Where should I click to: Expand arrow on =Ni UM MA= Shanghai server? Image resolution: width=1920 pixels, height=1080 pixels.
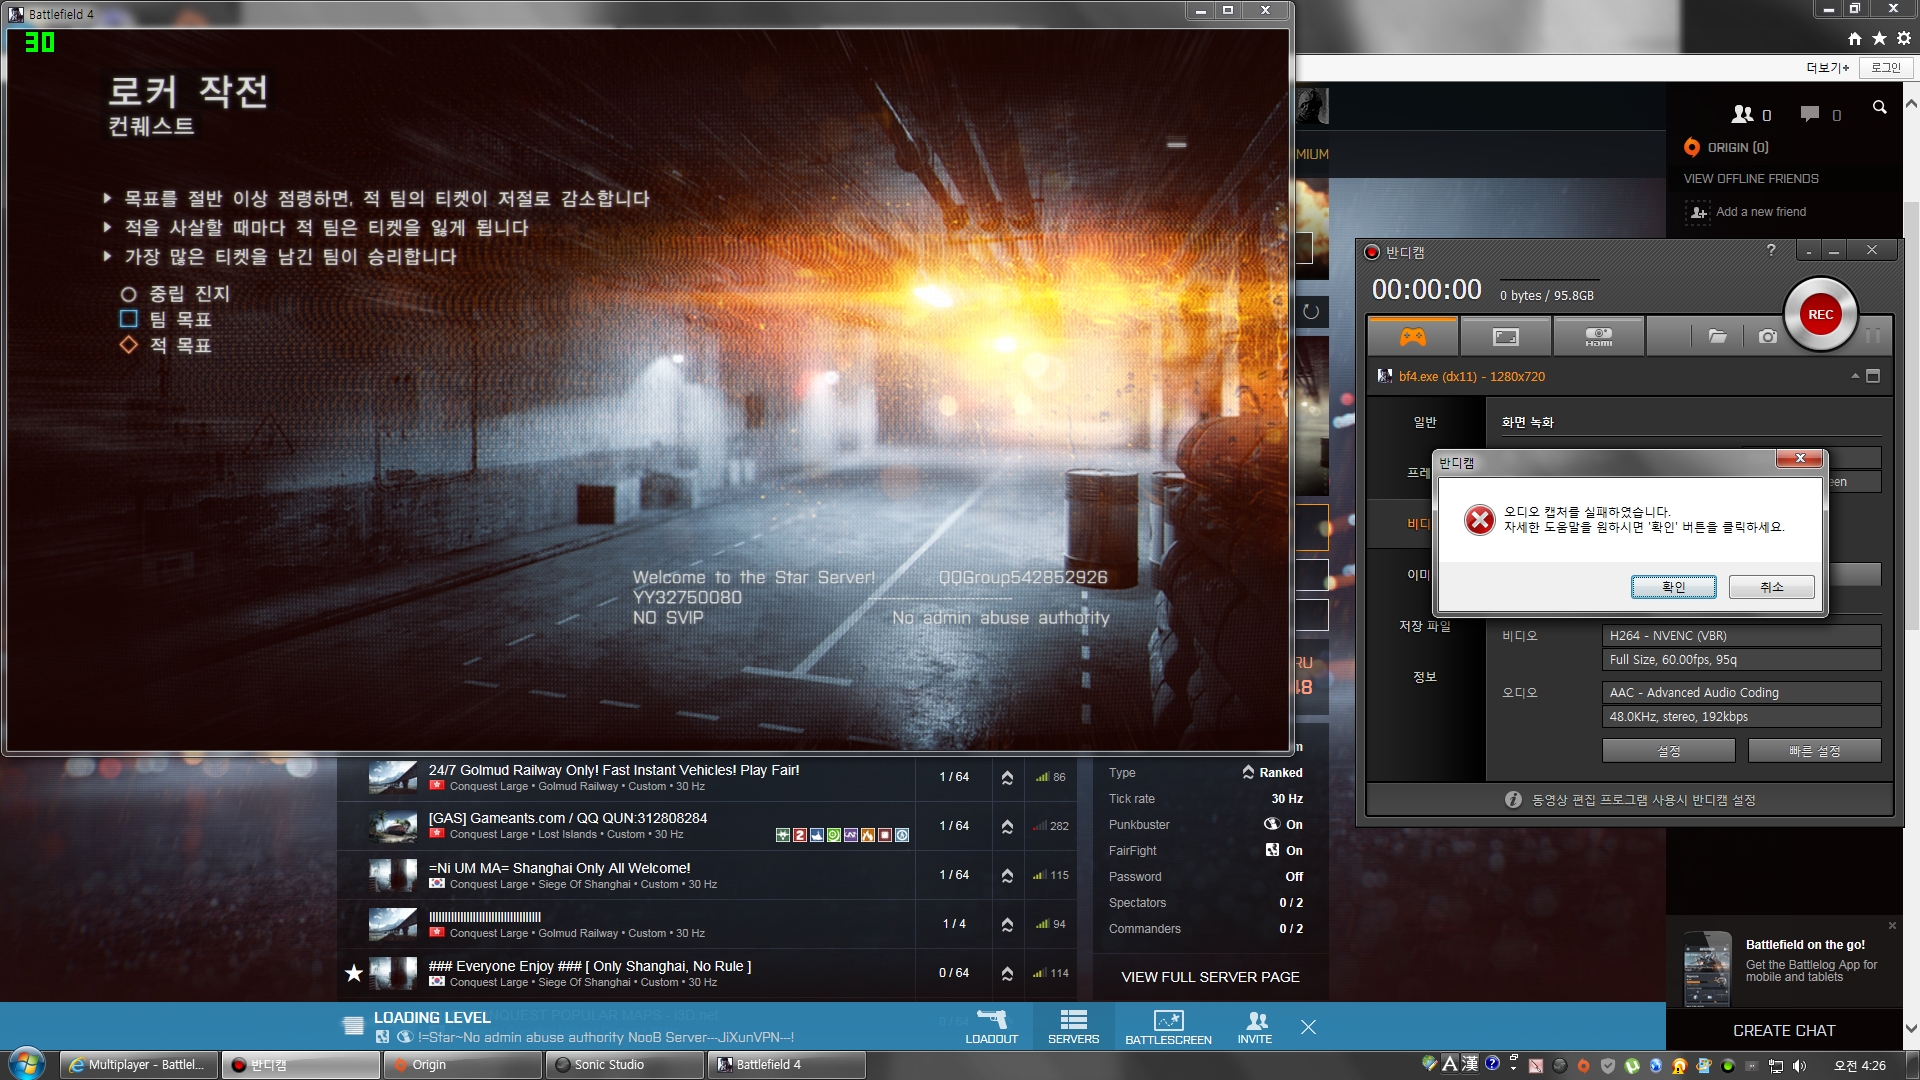pos(1007,875)
